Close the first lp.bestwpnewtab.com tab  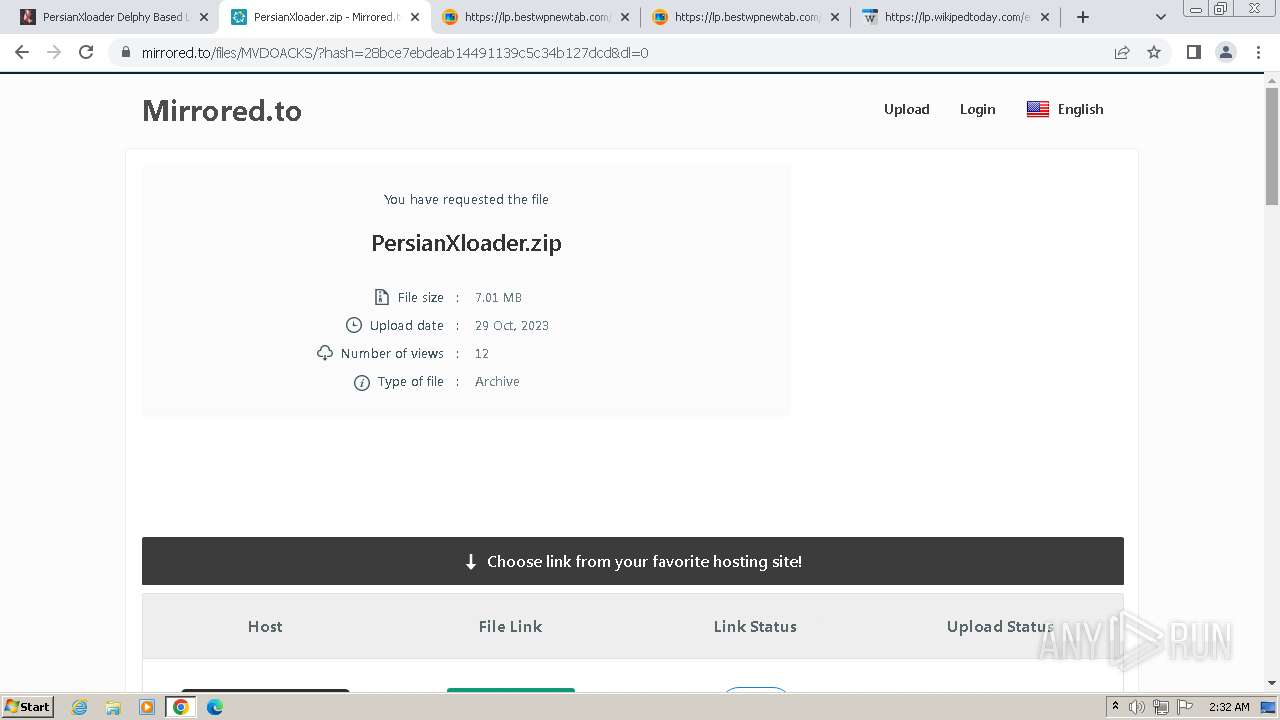pos(625,17)
